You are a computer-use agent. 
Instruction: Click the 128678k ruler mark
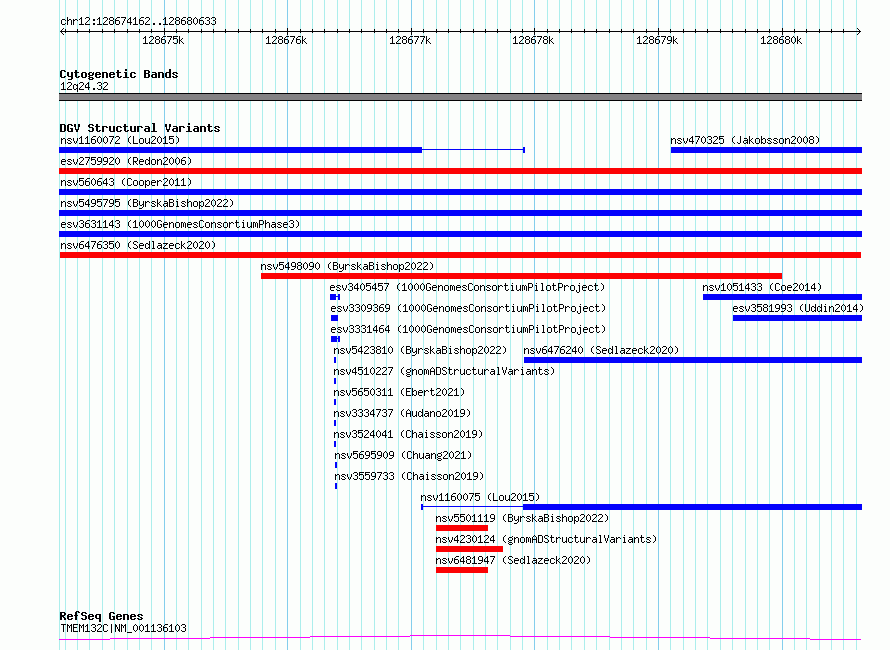tap(533, 40)
